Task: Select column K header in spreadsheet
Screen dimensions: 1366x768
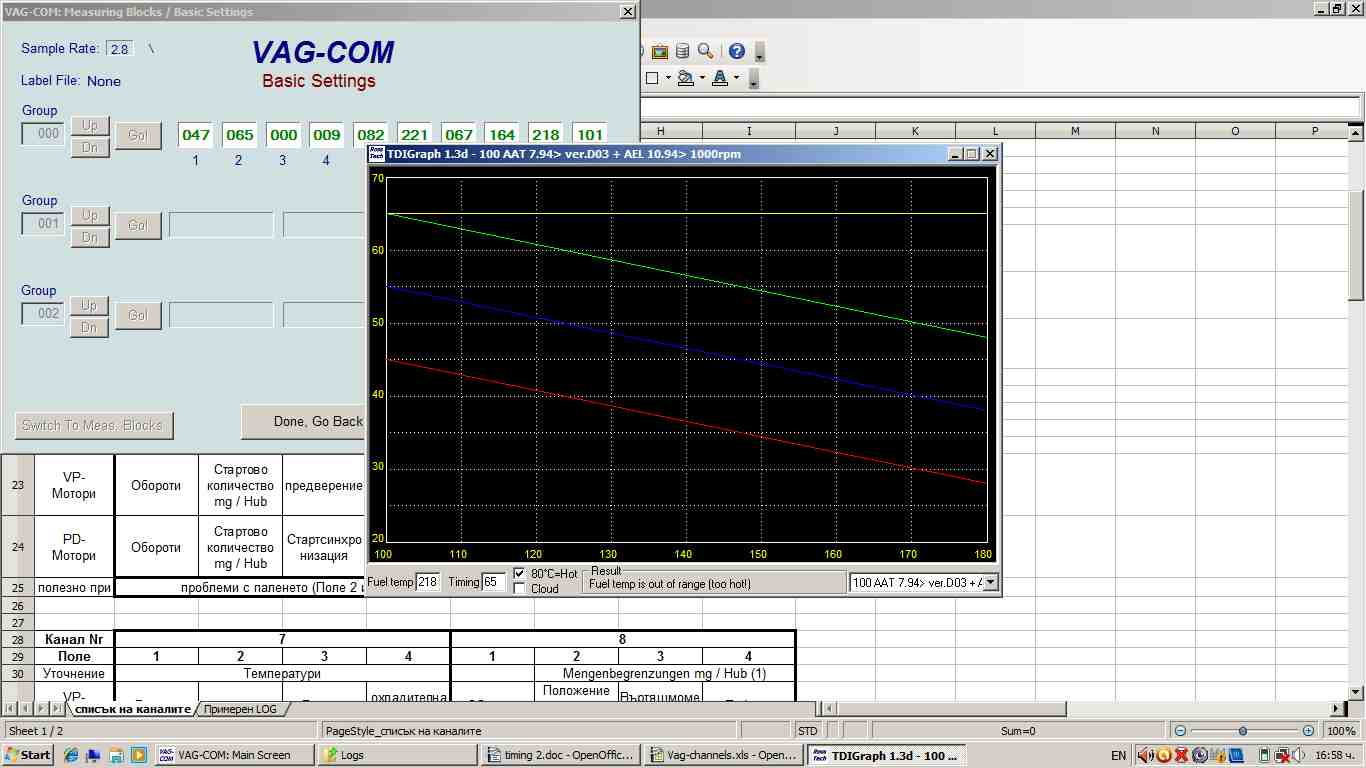Action: click(x=915, y=131)
